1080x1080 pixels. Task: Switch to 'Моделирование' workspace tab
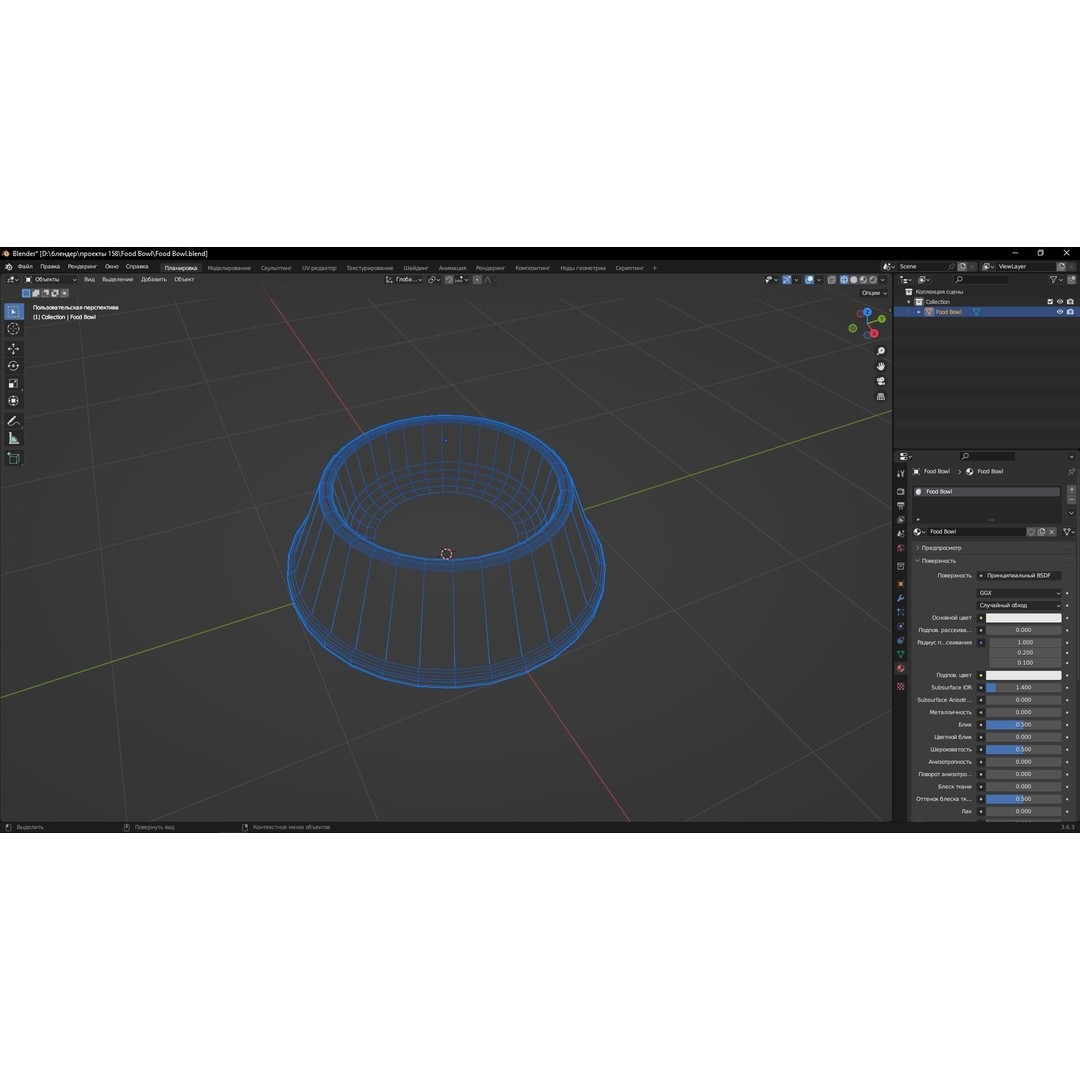pyautogui.click(x=229, y=268)
